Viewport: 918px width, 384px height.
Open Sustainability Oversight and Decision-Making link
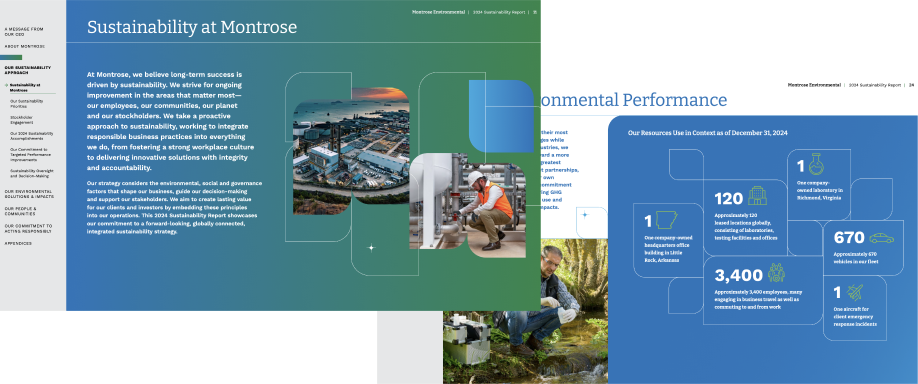(x=32, y=173)
